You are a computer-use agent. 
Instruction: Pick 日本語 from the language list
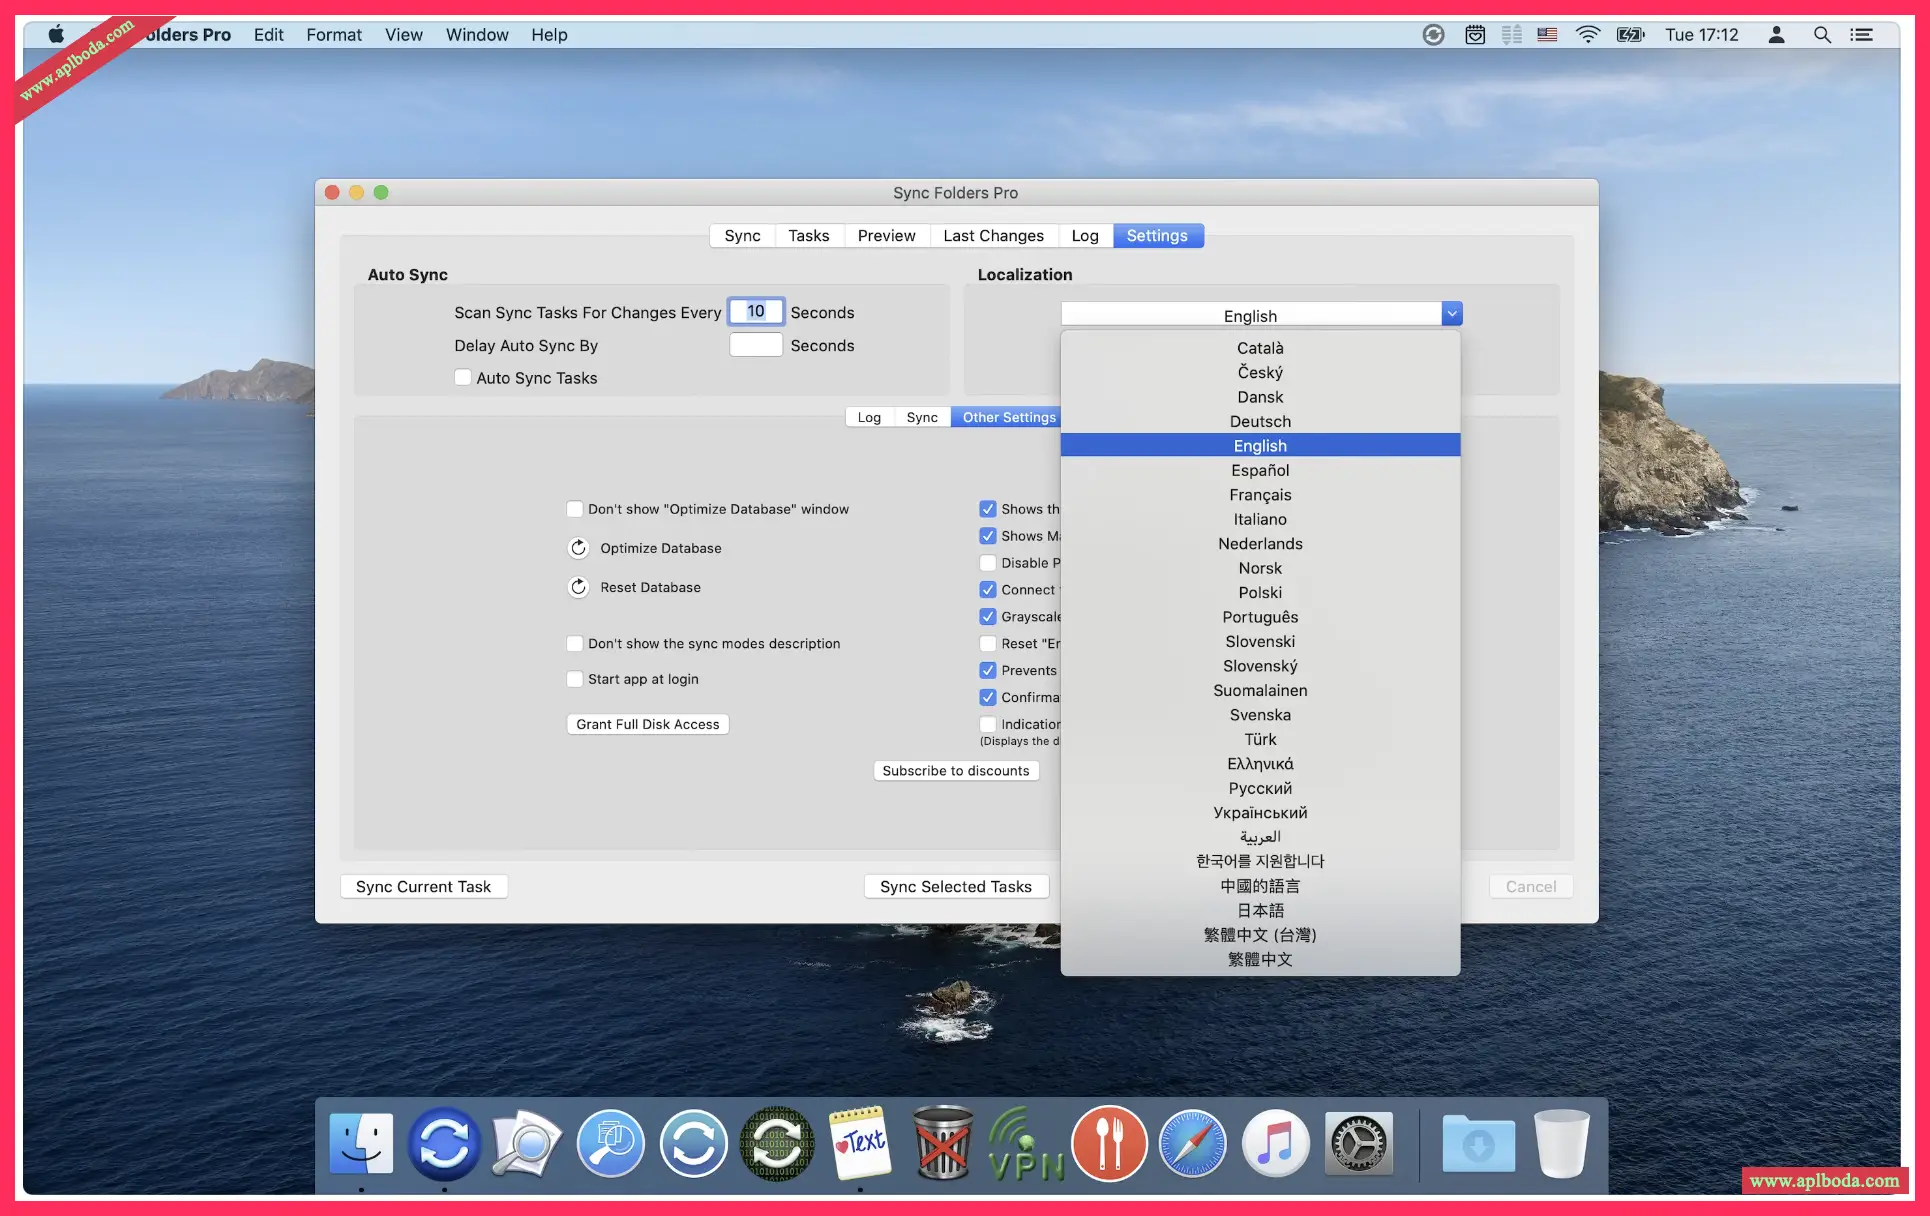coord(1260,911)
